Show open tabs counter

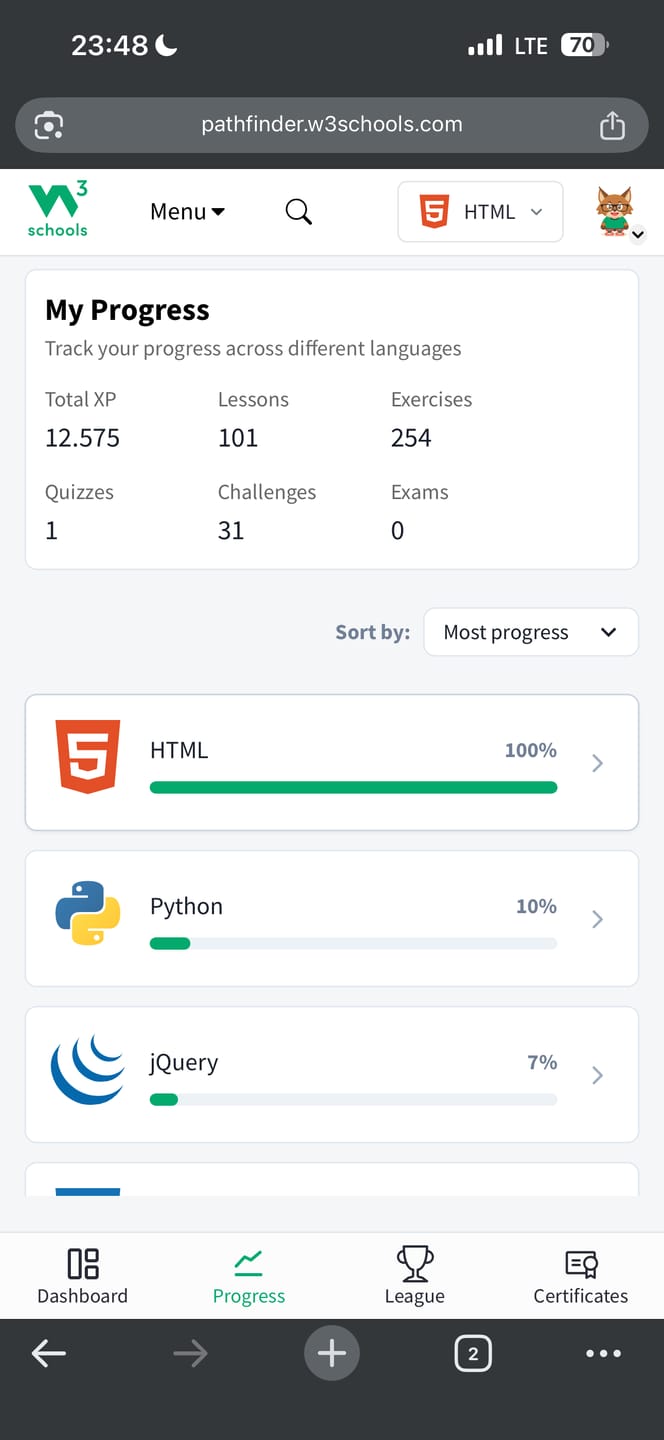click(473, 1354)
